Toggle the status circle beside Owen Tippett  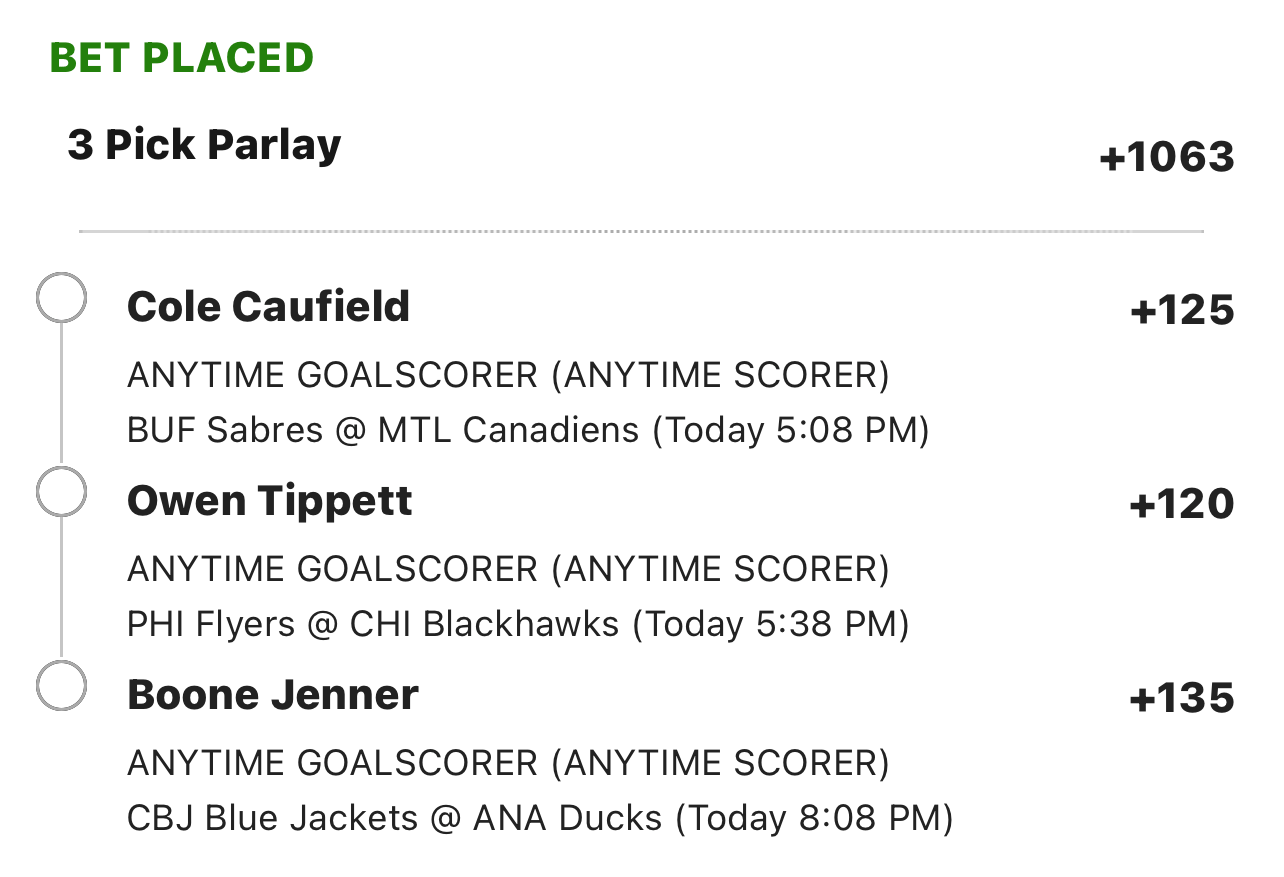[61, 492]
